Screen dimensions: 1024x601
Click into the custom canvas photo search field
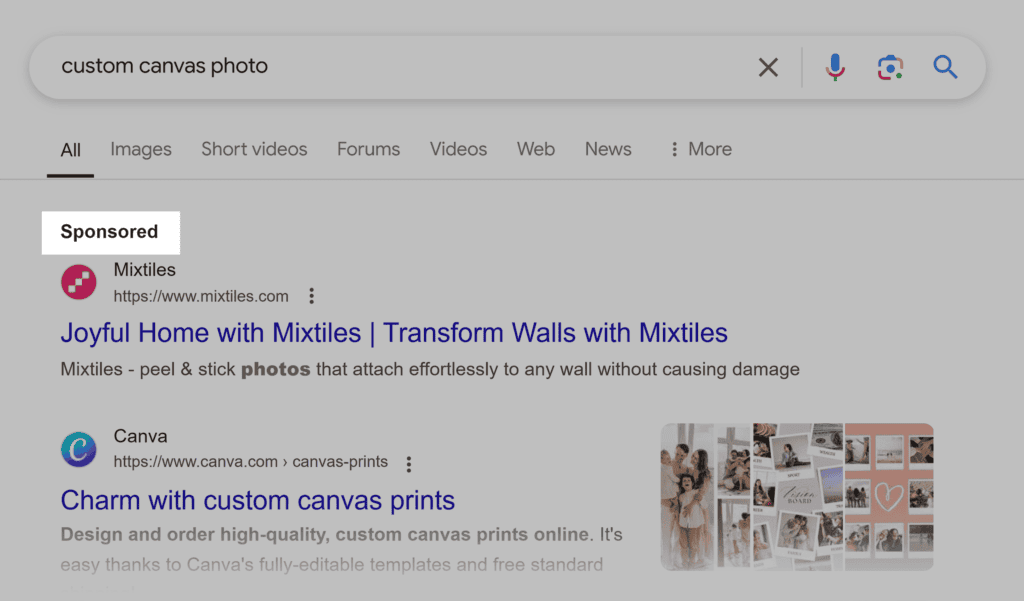tap(400, 67)
